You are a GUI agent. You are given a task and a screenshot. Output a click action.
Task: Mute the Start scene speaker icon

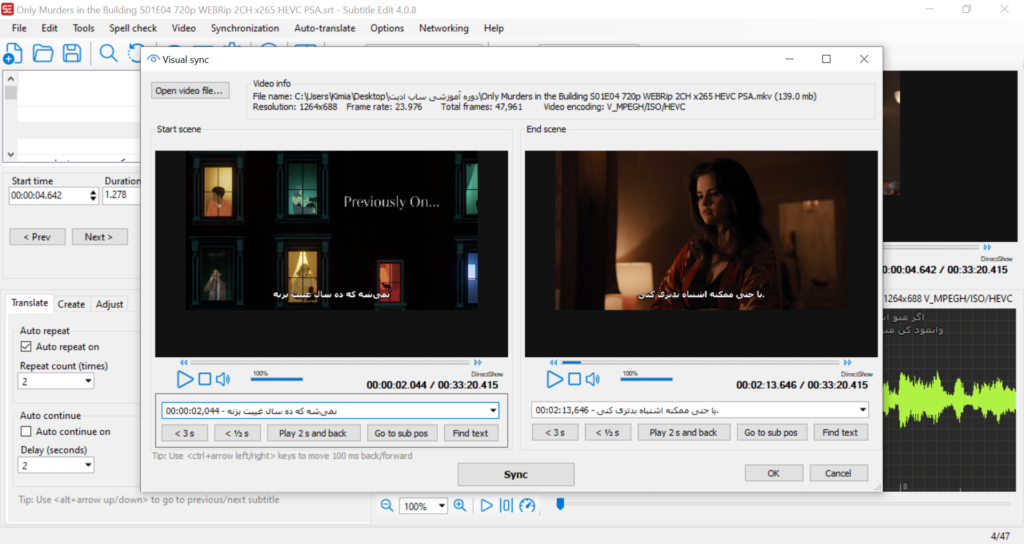point(223,379)
